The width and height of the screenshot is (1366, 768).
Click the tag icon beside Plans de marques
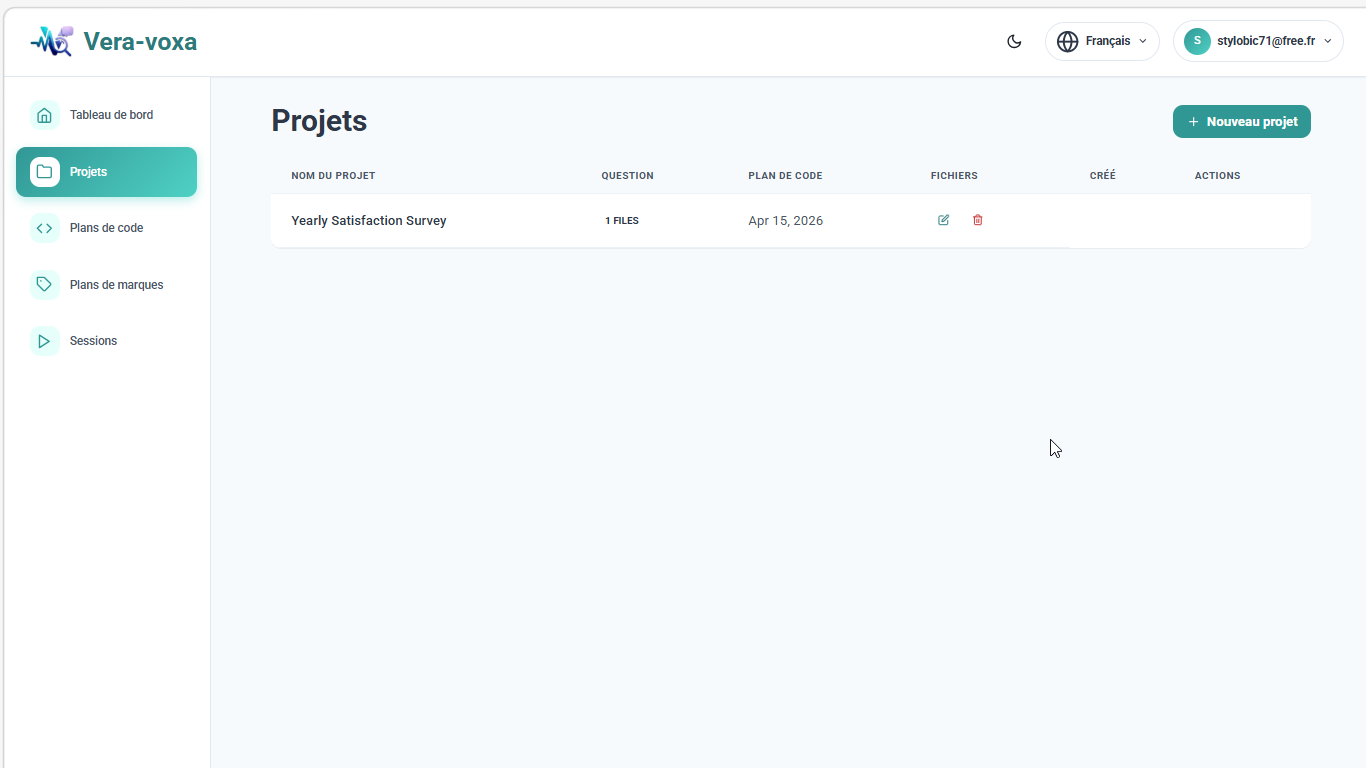pos(44,285)
